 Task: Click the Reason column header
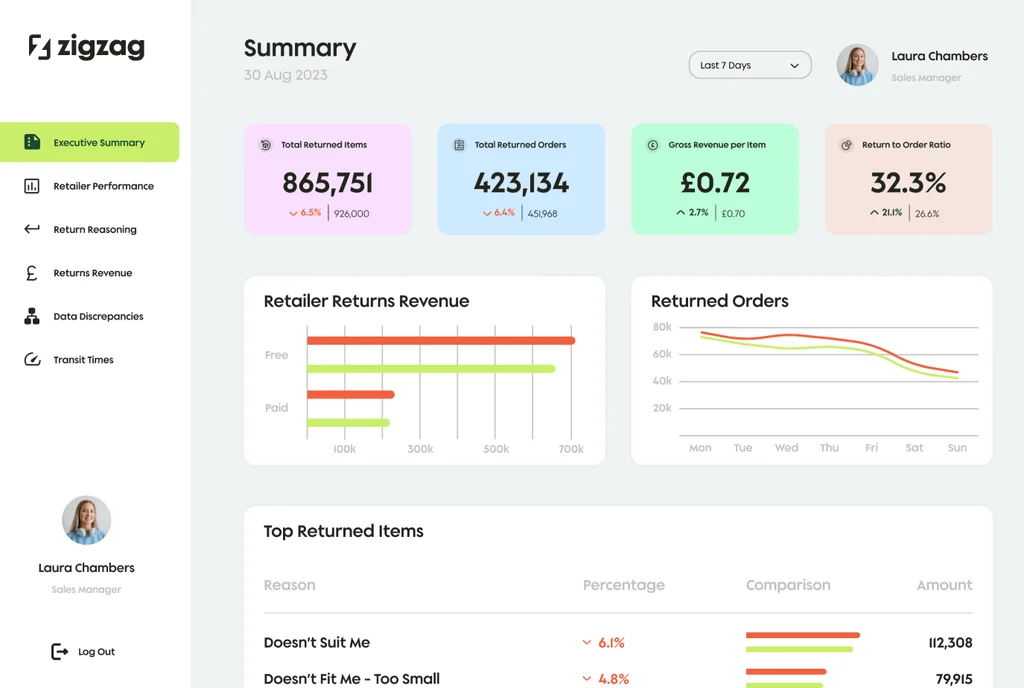click(x=289, y=585)
